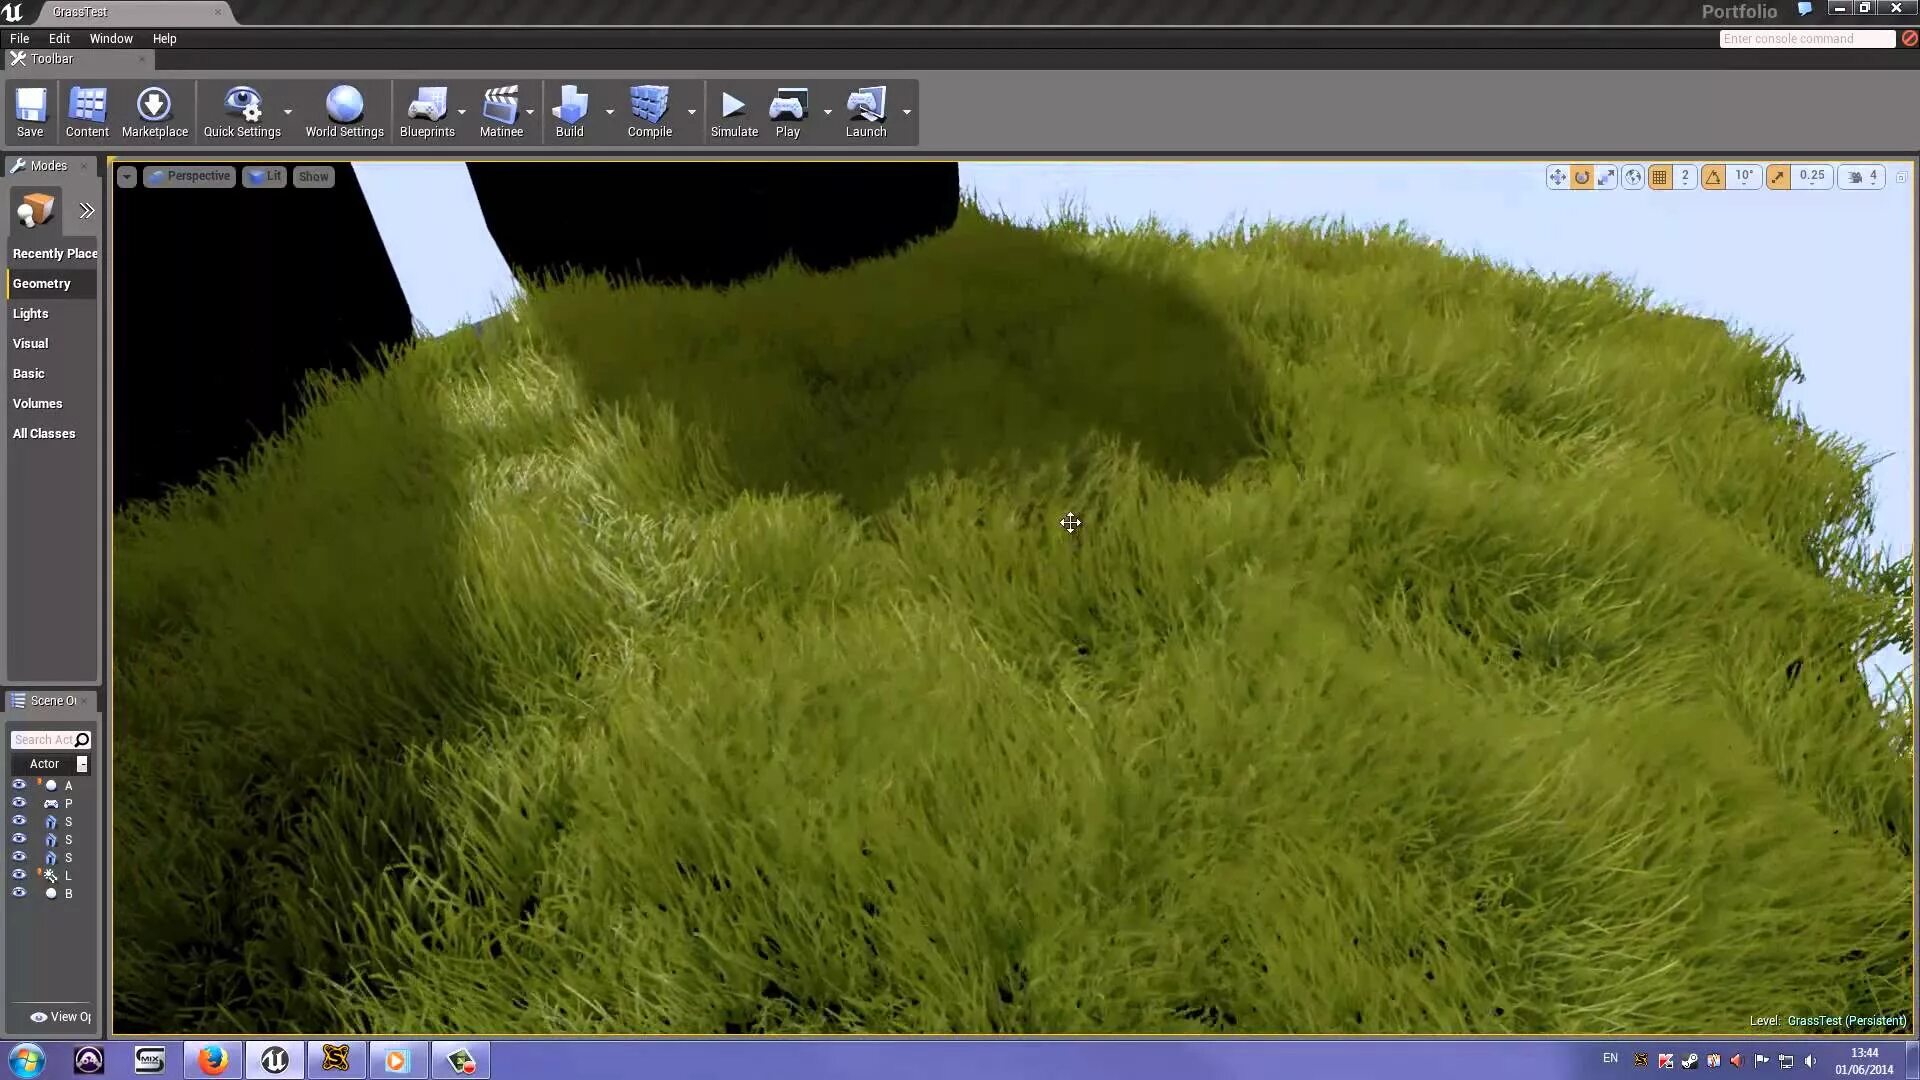Select the rotate gizmo tool
Screen dimensions: 1920x1080
pyautogui.click(x=1582, y=177)
